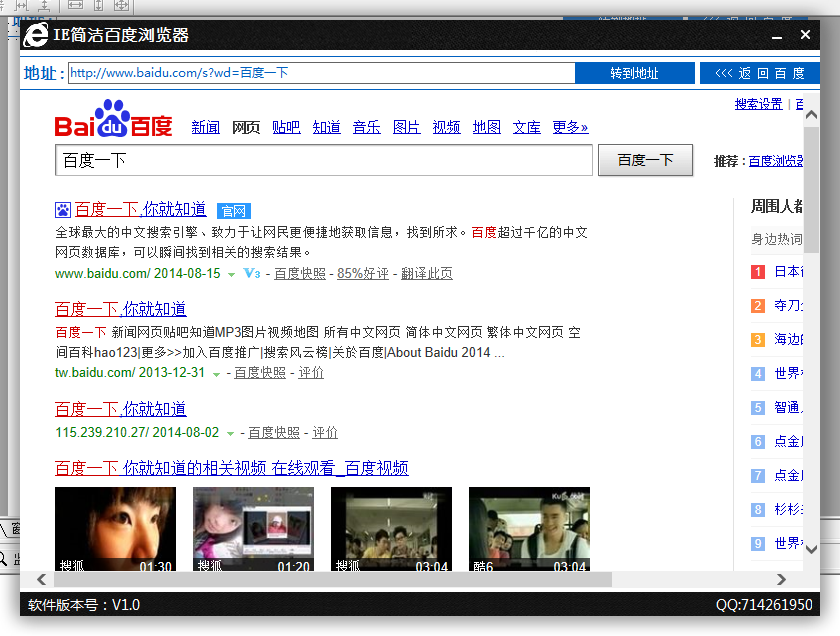Click rank number 1 badge in hot list
840x636 pixels.
click(758, 272)
